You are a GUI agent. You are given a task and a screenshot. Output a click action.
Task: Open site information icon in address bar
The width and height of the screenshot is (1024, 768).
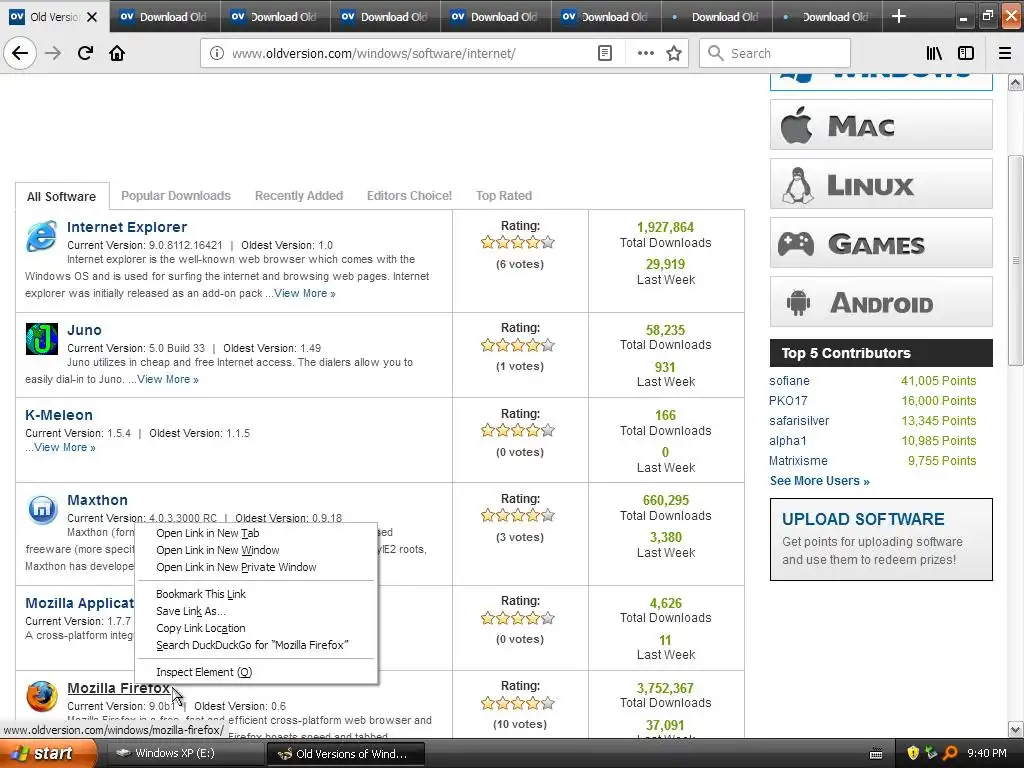coord(216,53)
